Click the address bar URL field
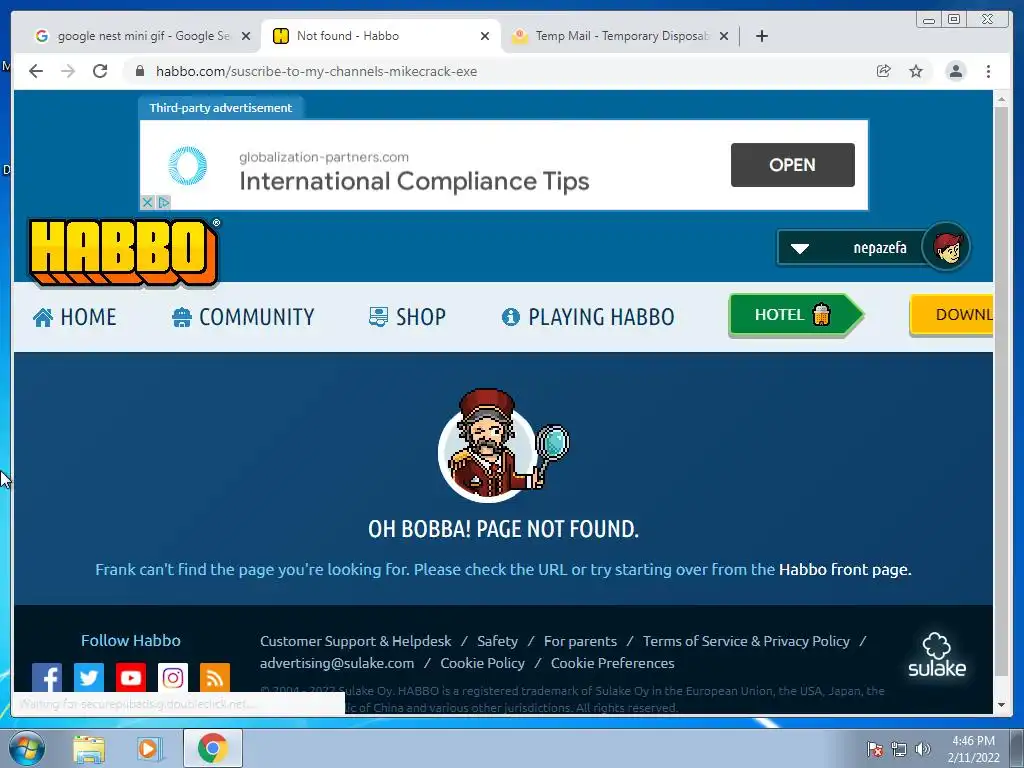The width and height of the screenshot is (1024, 768). click(496, 71)
